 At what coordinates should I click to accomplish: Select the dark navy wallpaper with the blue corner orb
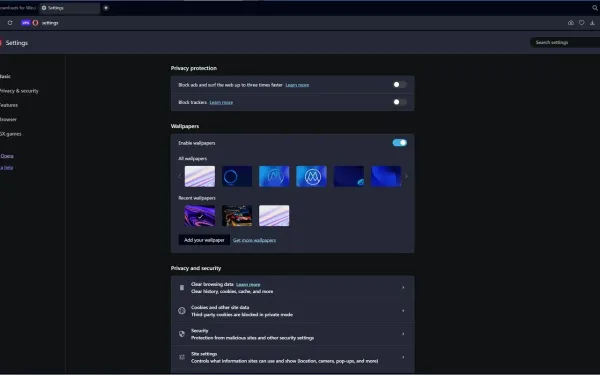click(x=349, y=176)
